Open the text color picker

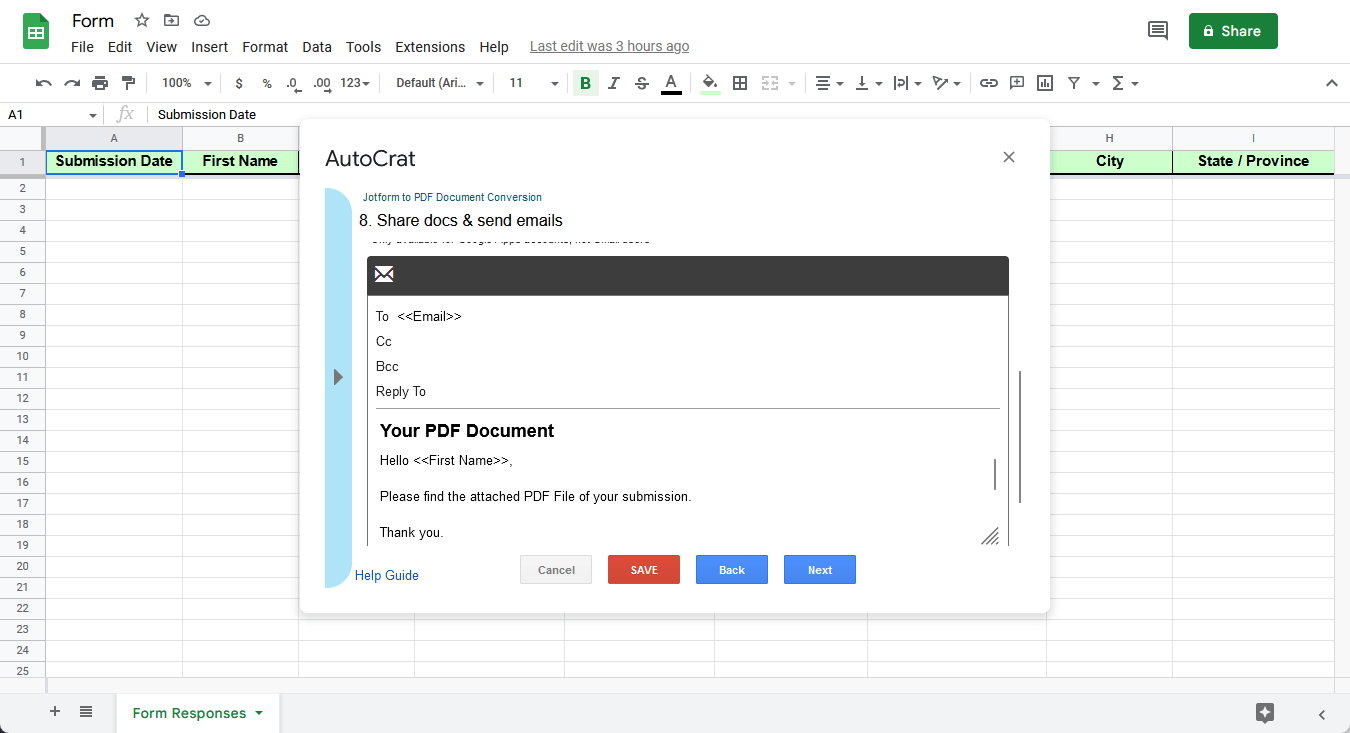point(671,83)
